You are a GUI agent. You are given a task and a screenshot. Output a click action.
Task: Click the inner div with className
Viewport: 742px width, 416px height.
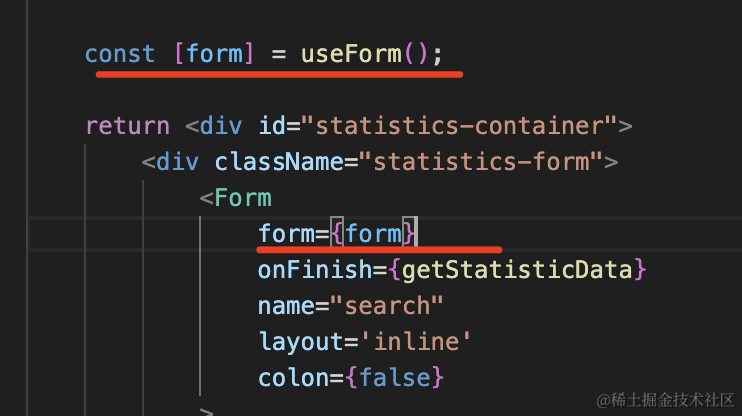click(177, 162)
